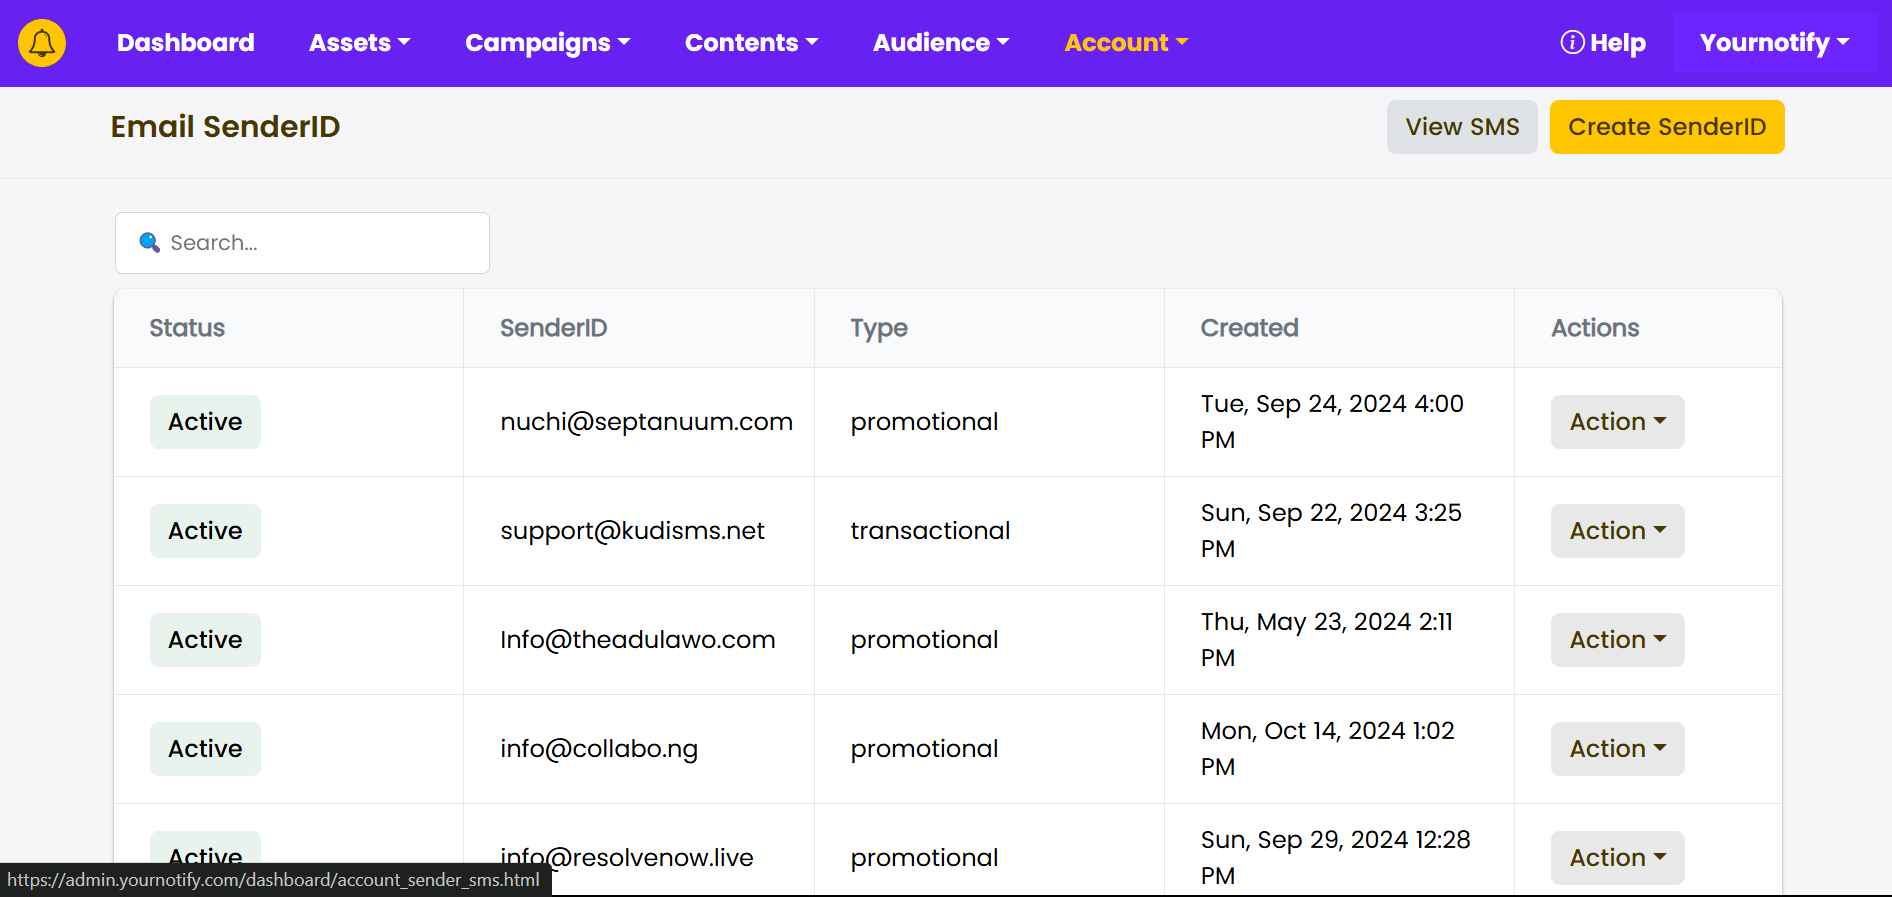Click Active badge for info@collabo.ng
The width and height of the screenshot is (1892, 897).
click(205, 749)
